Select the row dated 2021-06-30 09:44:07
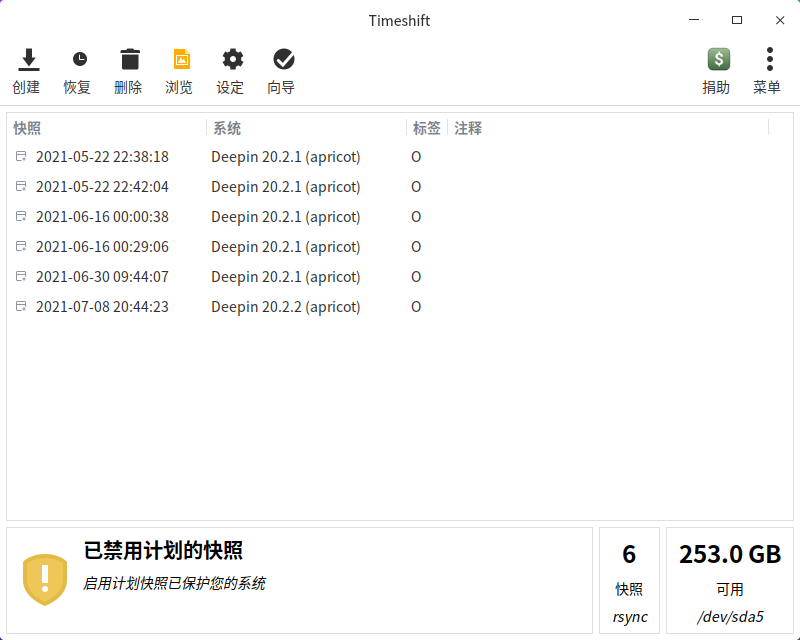This screenshot has height=640, width=800. pos(400,277)
